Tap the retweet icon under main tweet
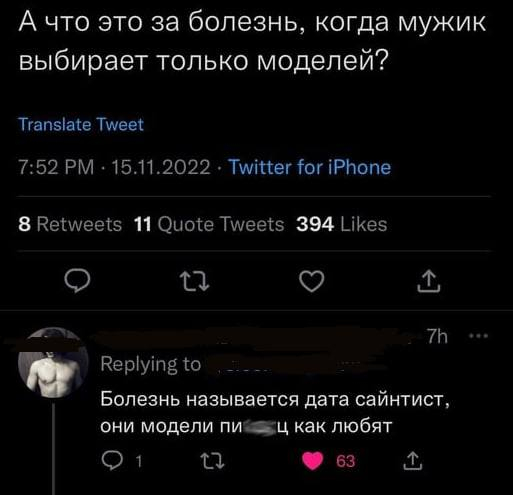Image resolution: width=513 pixels, height=495 pixels. tap(194, 281)
